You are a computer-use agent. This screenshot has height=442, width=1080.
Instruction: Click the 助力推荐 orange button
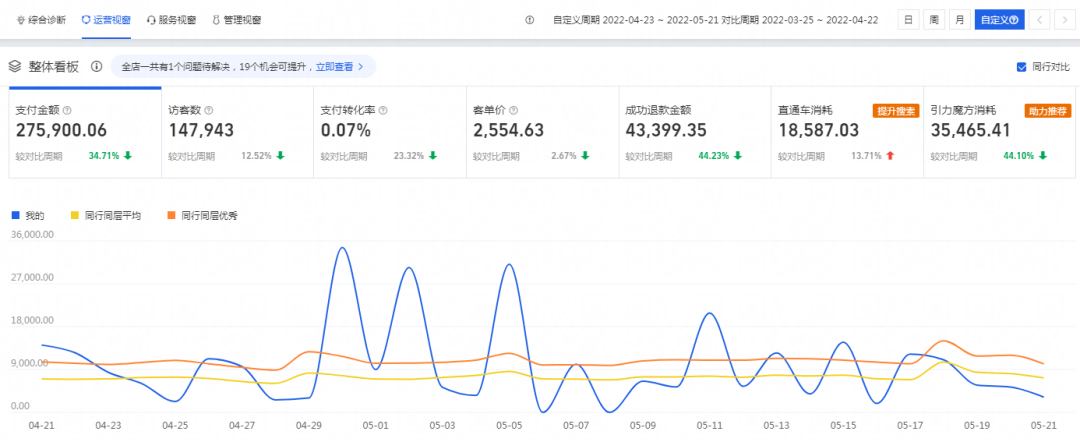1047,110
